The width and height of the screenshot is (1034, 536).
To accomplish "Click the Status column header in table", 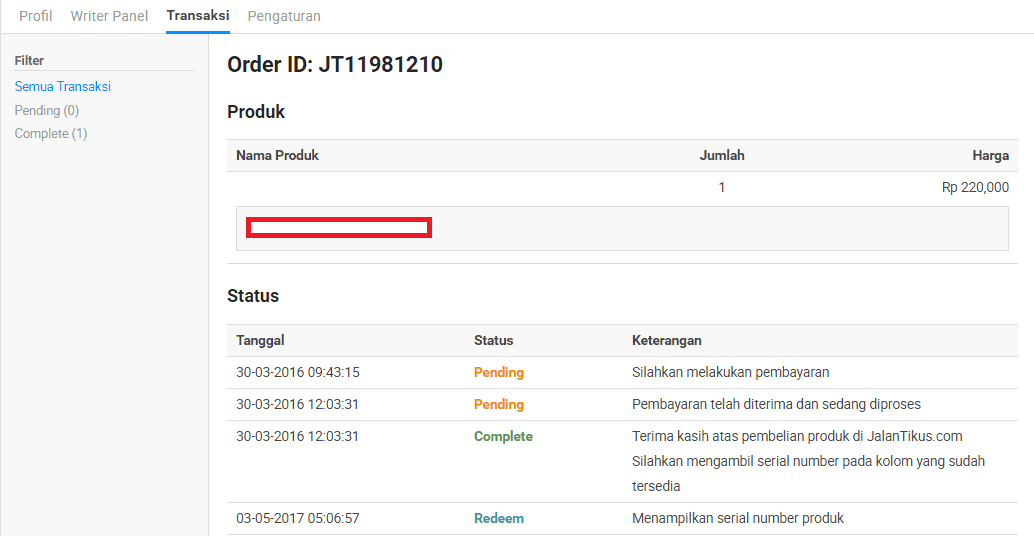I will (493, 340).
